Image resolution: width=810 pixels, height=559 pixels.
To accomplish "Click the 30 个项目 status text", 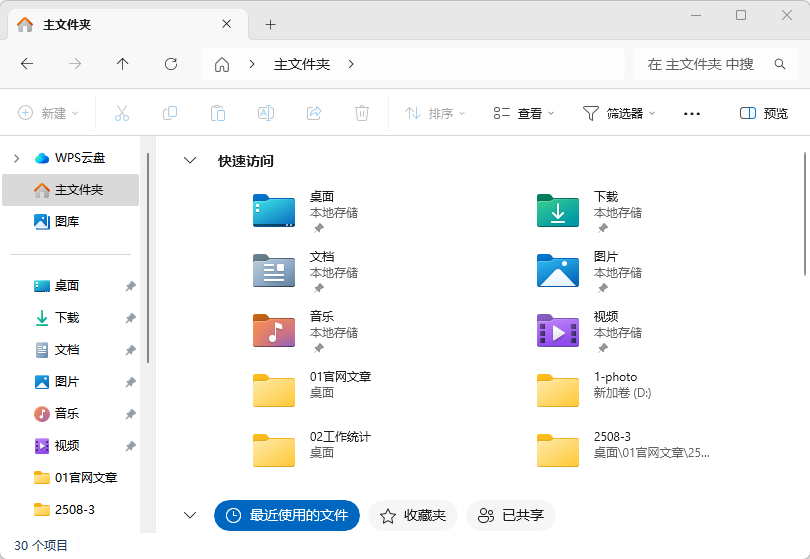I will (41, 546).
